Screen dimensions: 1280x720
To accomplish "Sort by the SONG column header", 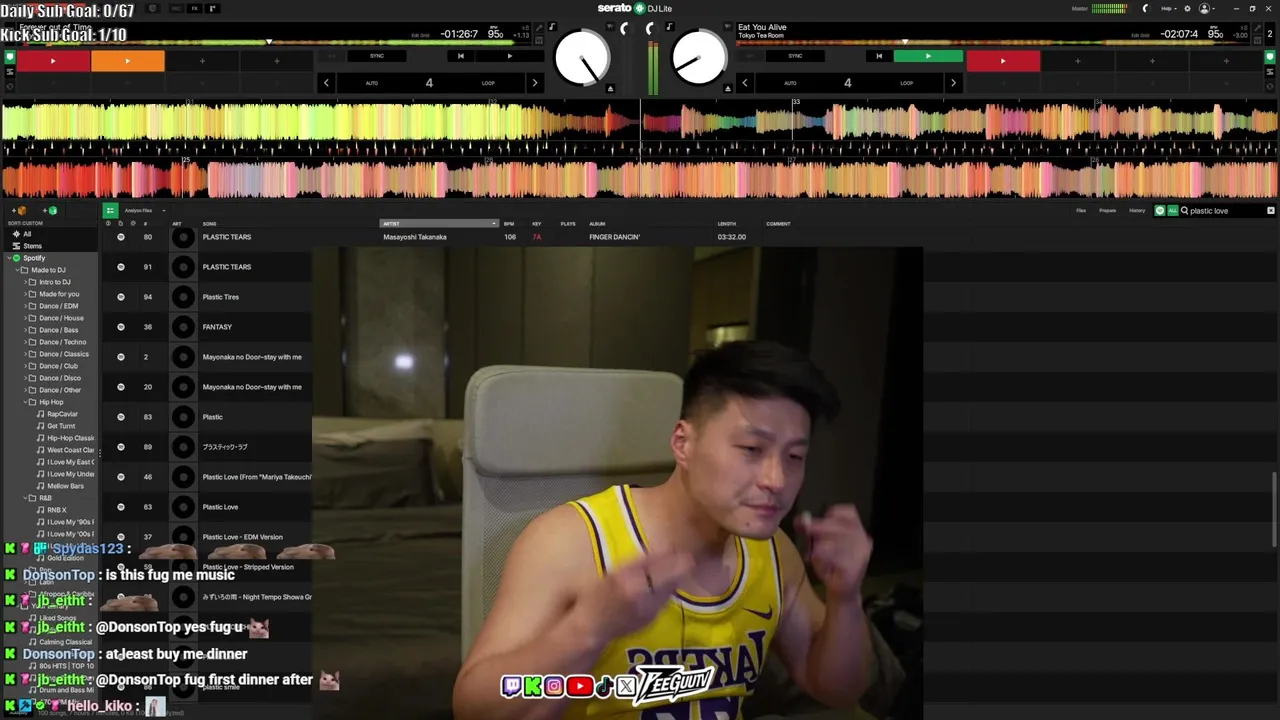I will [210, 224].
